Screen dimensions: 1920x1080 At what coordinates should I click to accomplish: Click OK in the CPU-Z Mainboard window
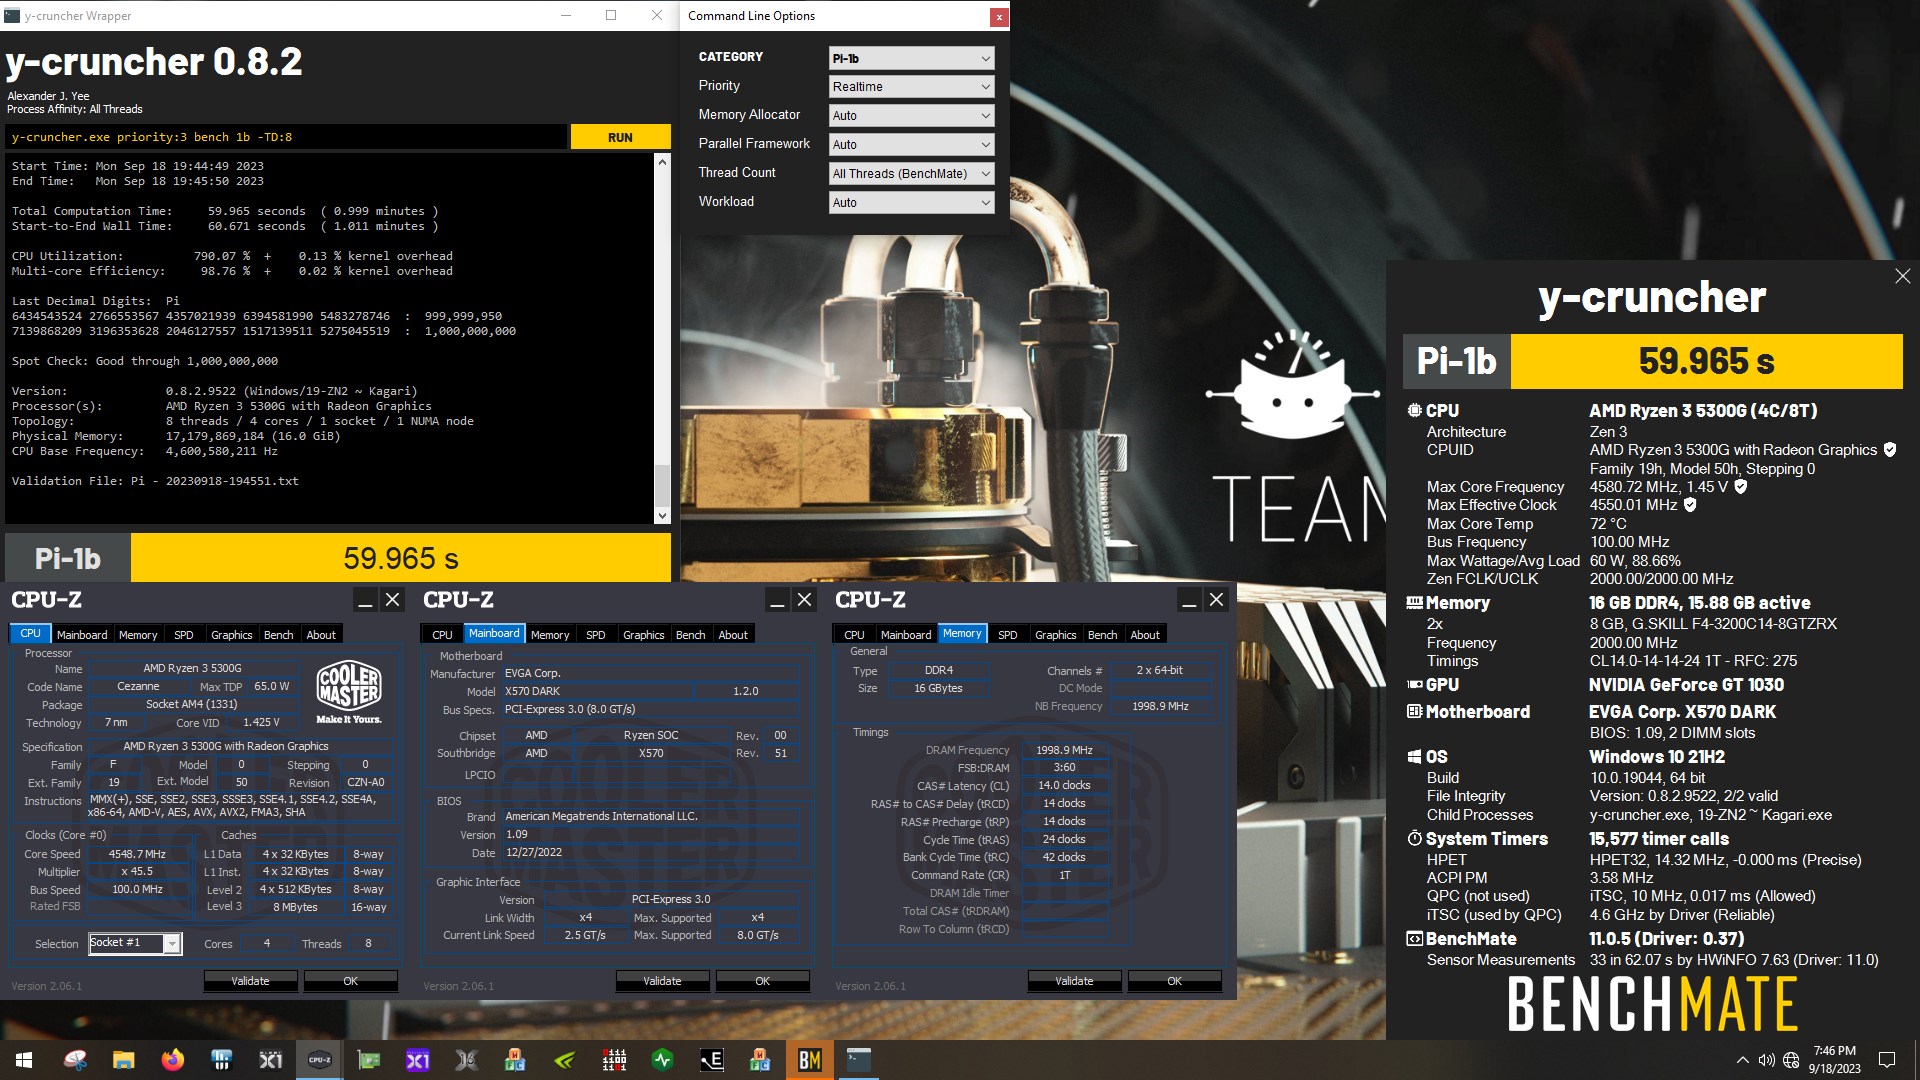coord(762,981)
